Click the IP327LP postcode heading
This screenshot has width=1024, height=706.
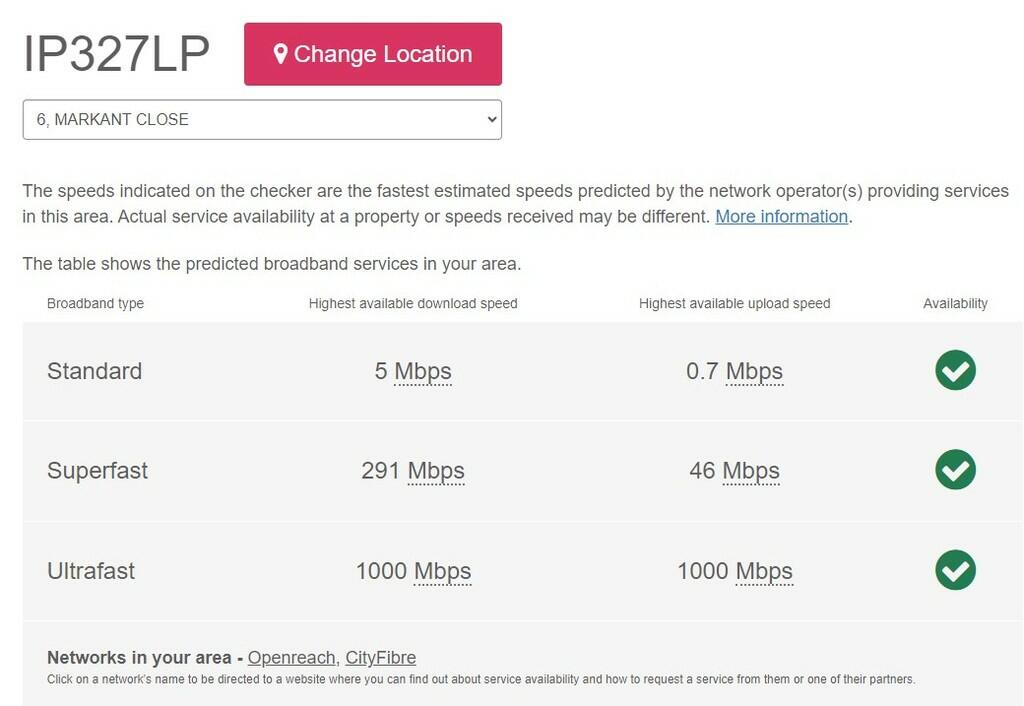click(117, 54)
